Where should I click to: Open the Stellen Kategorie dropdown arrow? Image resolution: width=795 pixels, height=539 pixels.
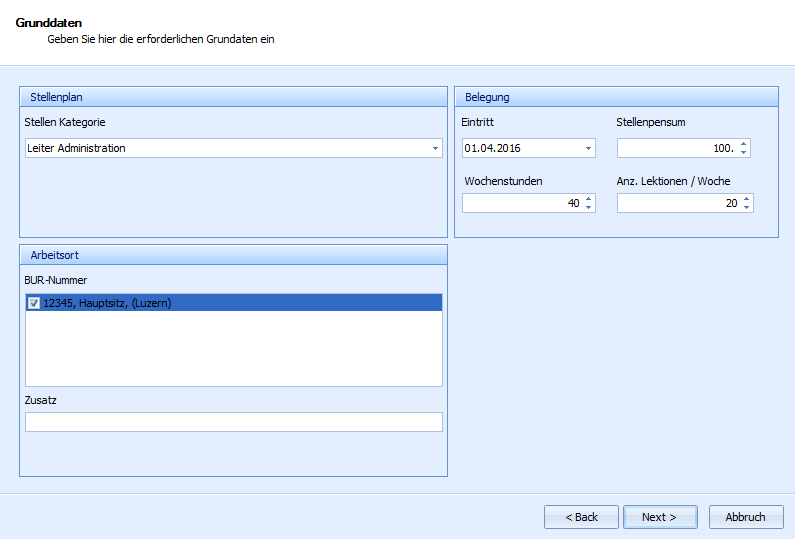coord(435,149)
